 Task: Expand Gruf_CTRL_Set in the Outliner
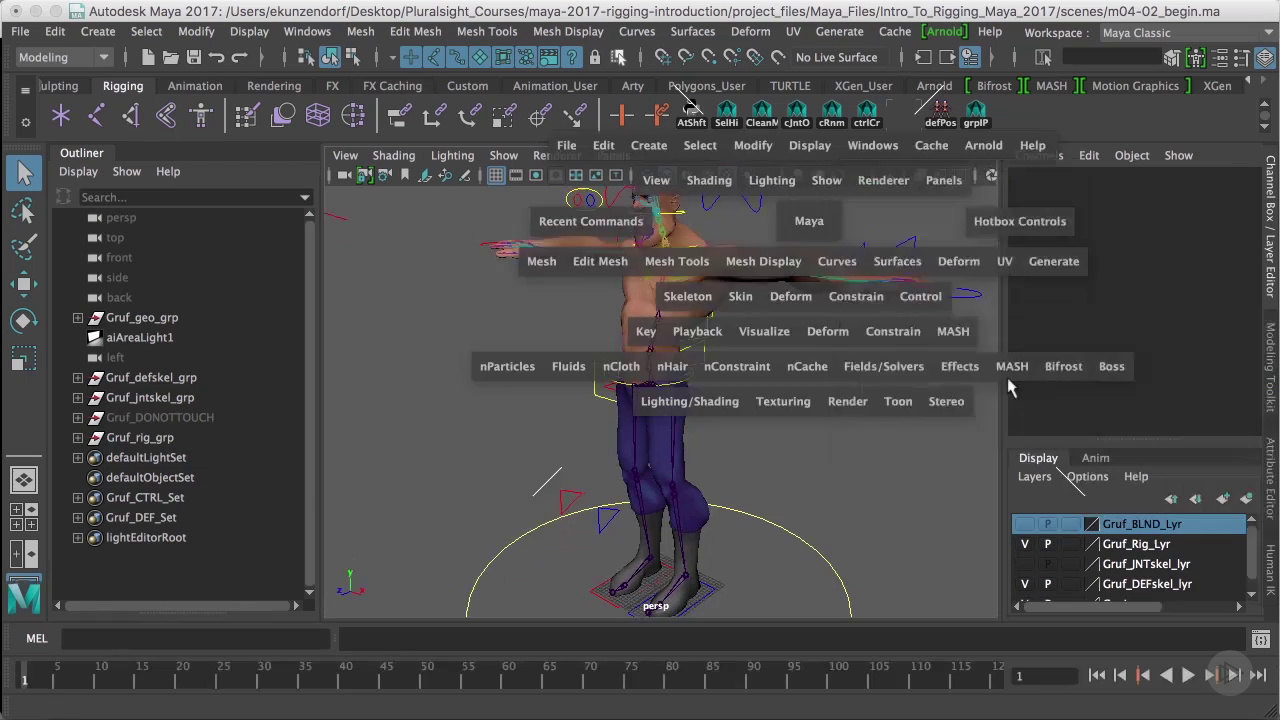tap(78, 498)
